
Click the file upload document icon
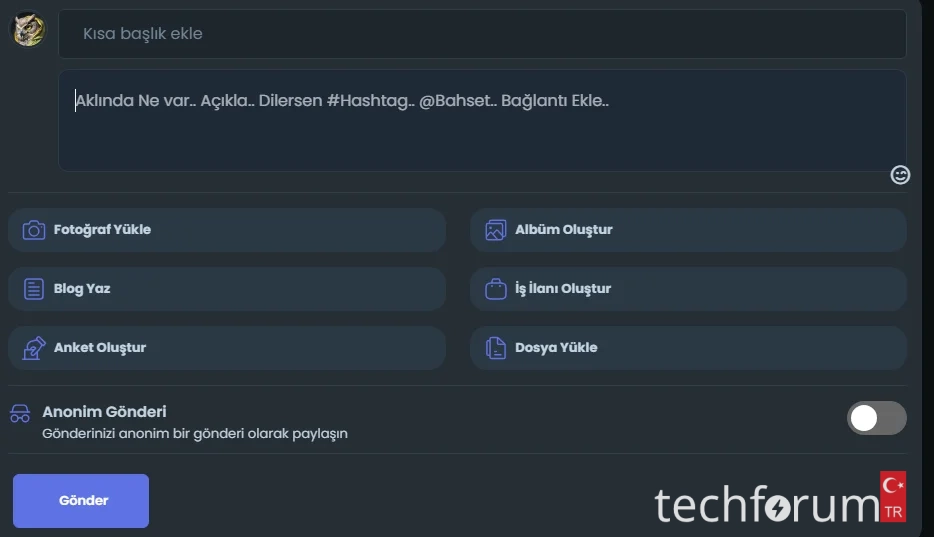pos(495,348)
